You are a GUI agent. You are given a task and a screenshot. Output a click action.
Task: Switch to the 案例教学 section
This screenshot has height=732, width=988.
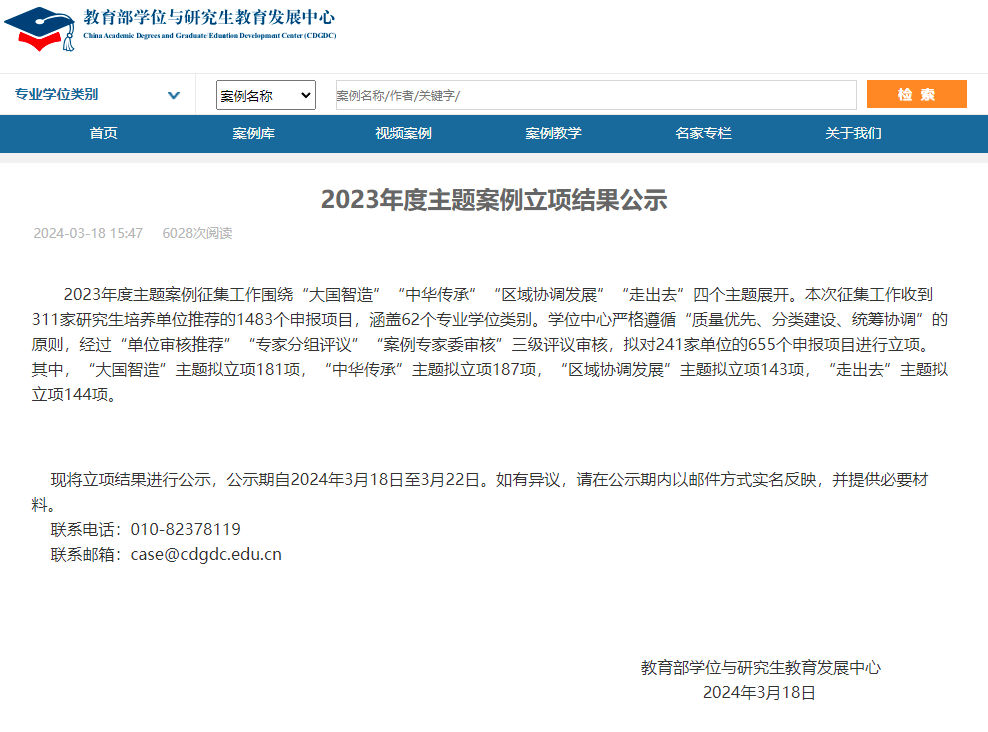pos(553,134)
